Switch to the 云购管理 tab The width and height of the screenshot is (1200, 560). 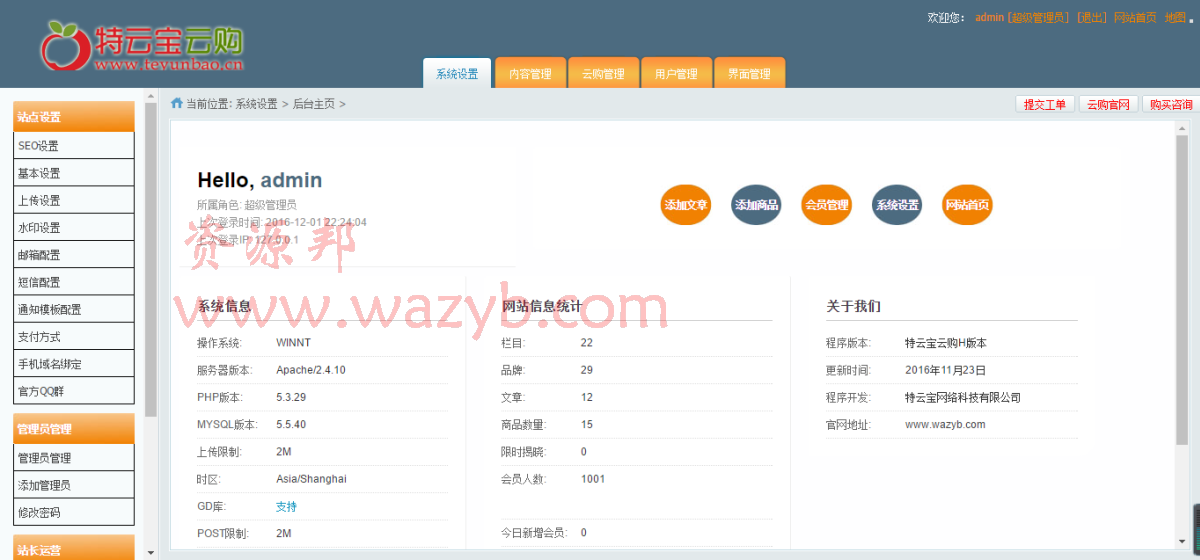point(603,73)
